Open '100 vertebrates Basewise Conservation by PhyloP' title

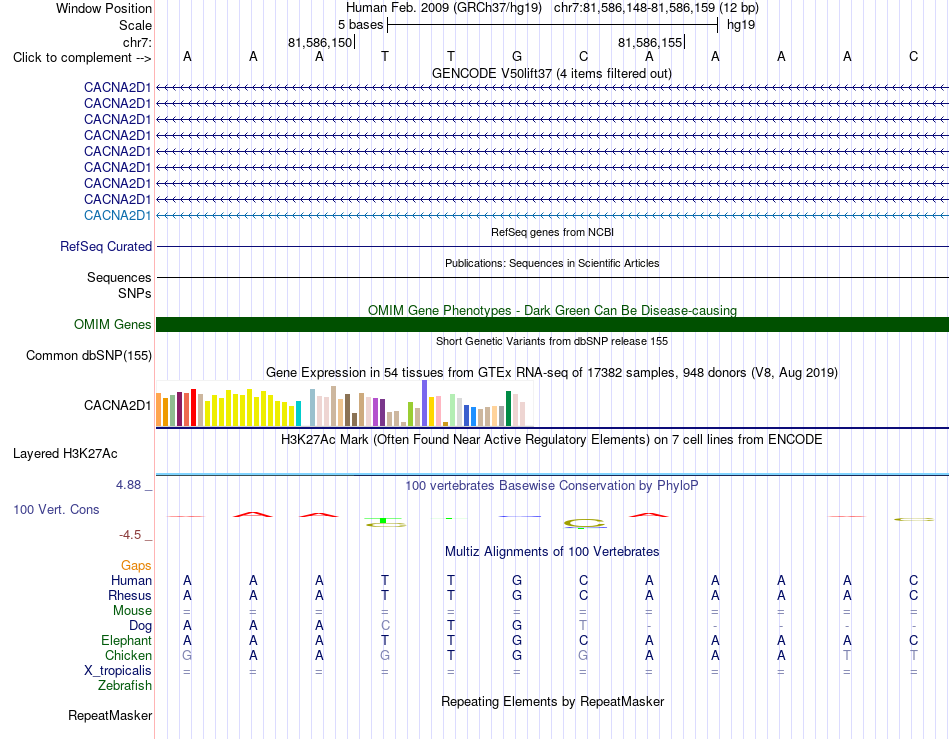click(551, 485)
